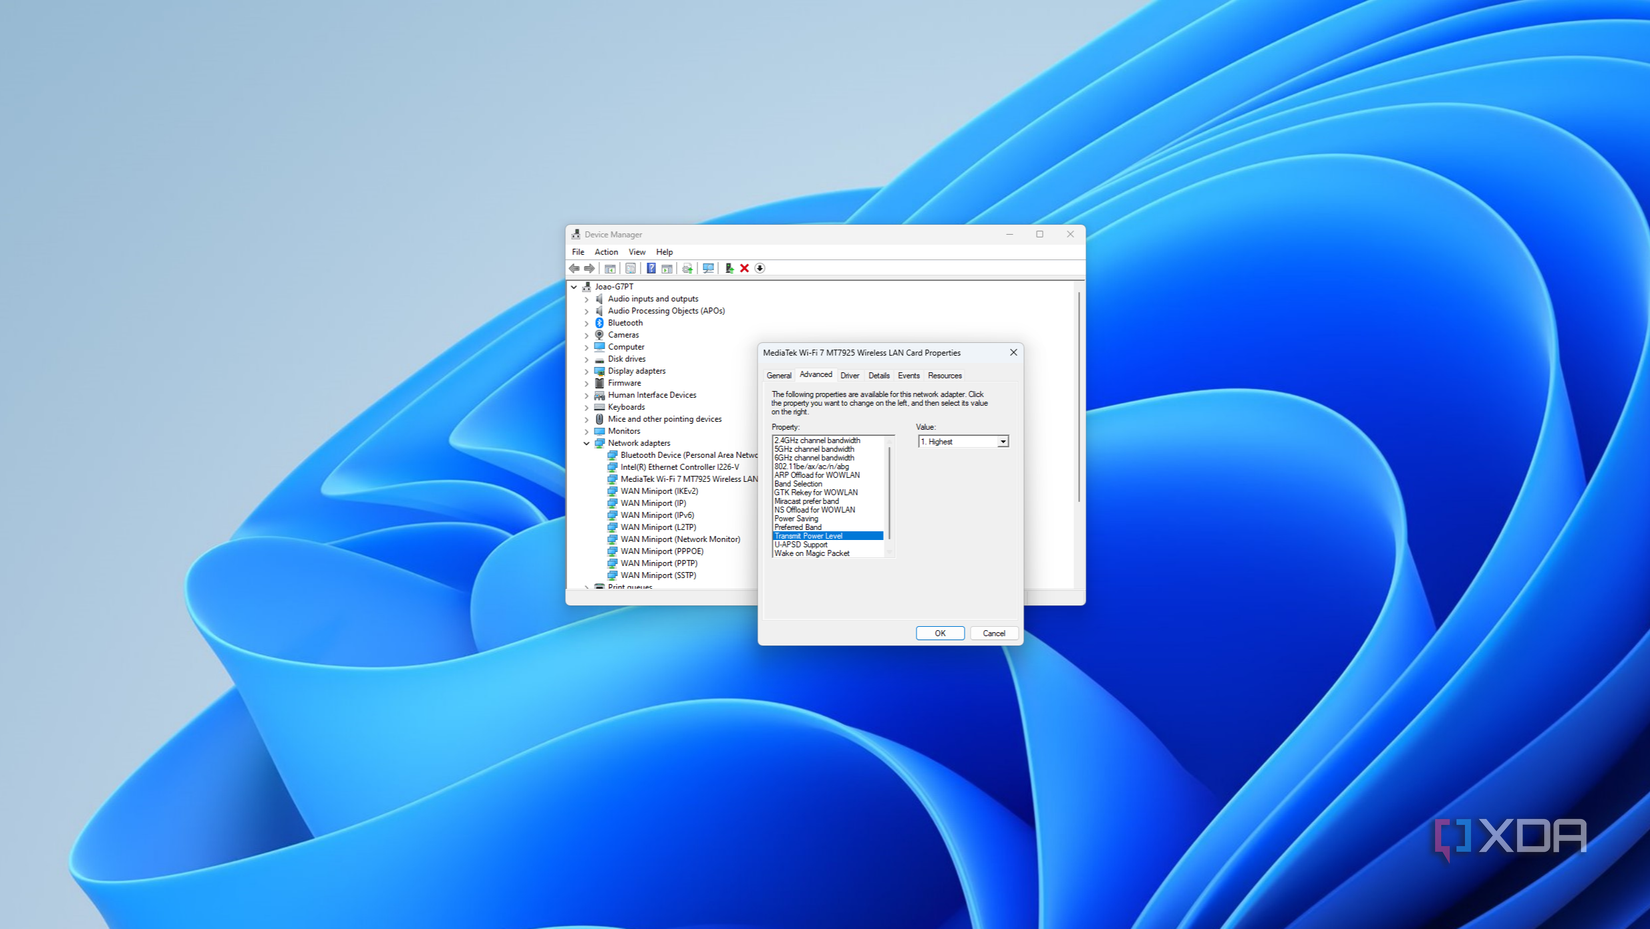Switch to the Events tab
The height and width of the screenshot is (929, 1650).
pyautogui.click(x=909, y=376)
